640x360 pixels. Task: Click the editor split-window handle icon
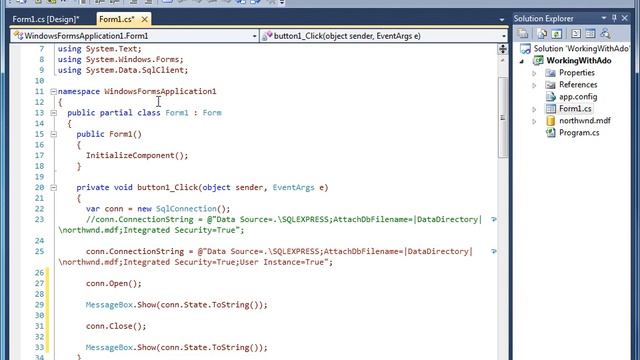pyautogui.click(x=502, y=49)
